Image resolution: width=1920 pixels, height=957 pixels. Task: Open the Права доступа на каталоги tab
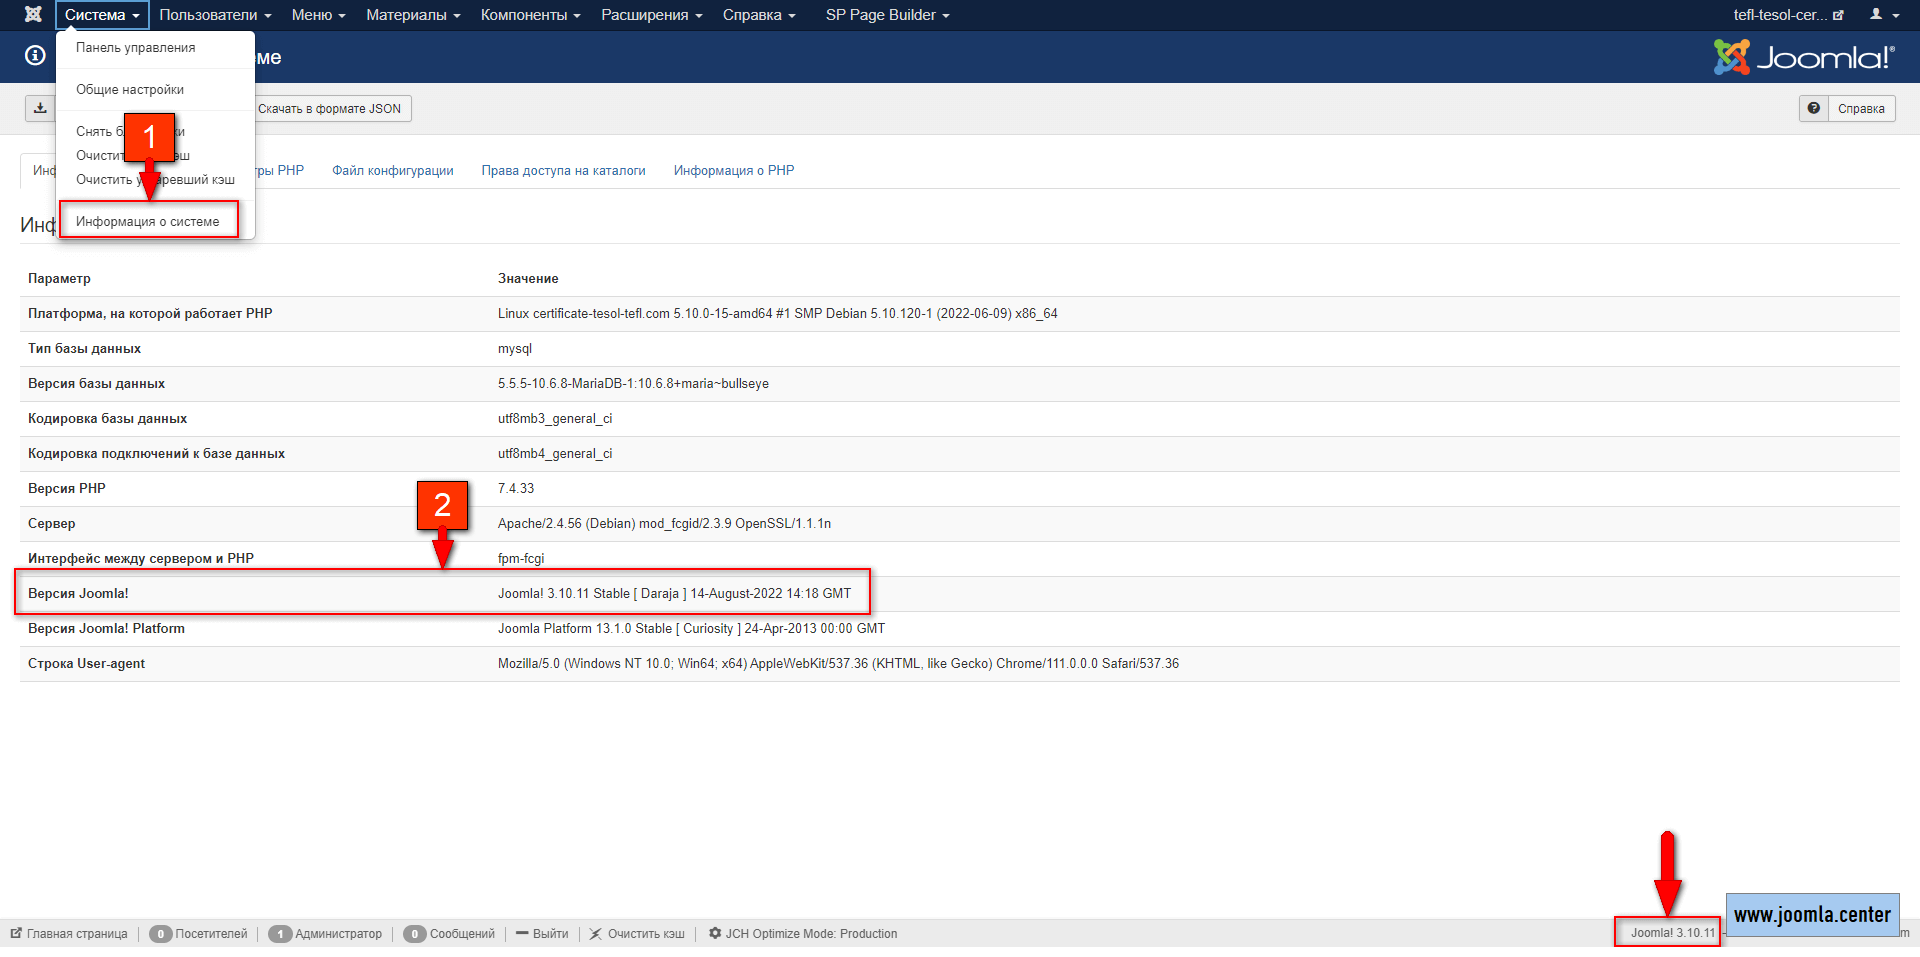tap(563, 170)
